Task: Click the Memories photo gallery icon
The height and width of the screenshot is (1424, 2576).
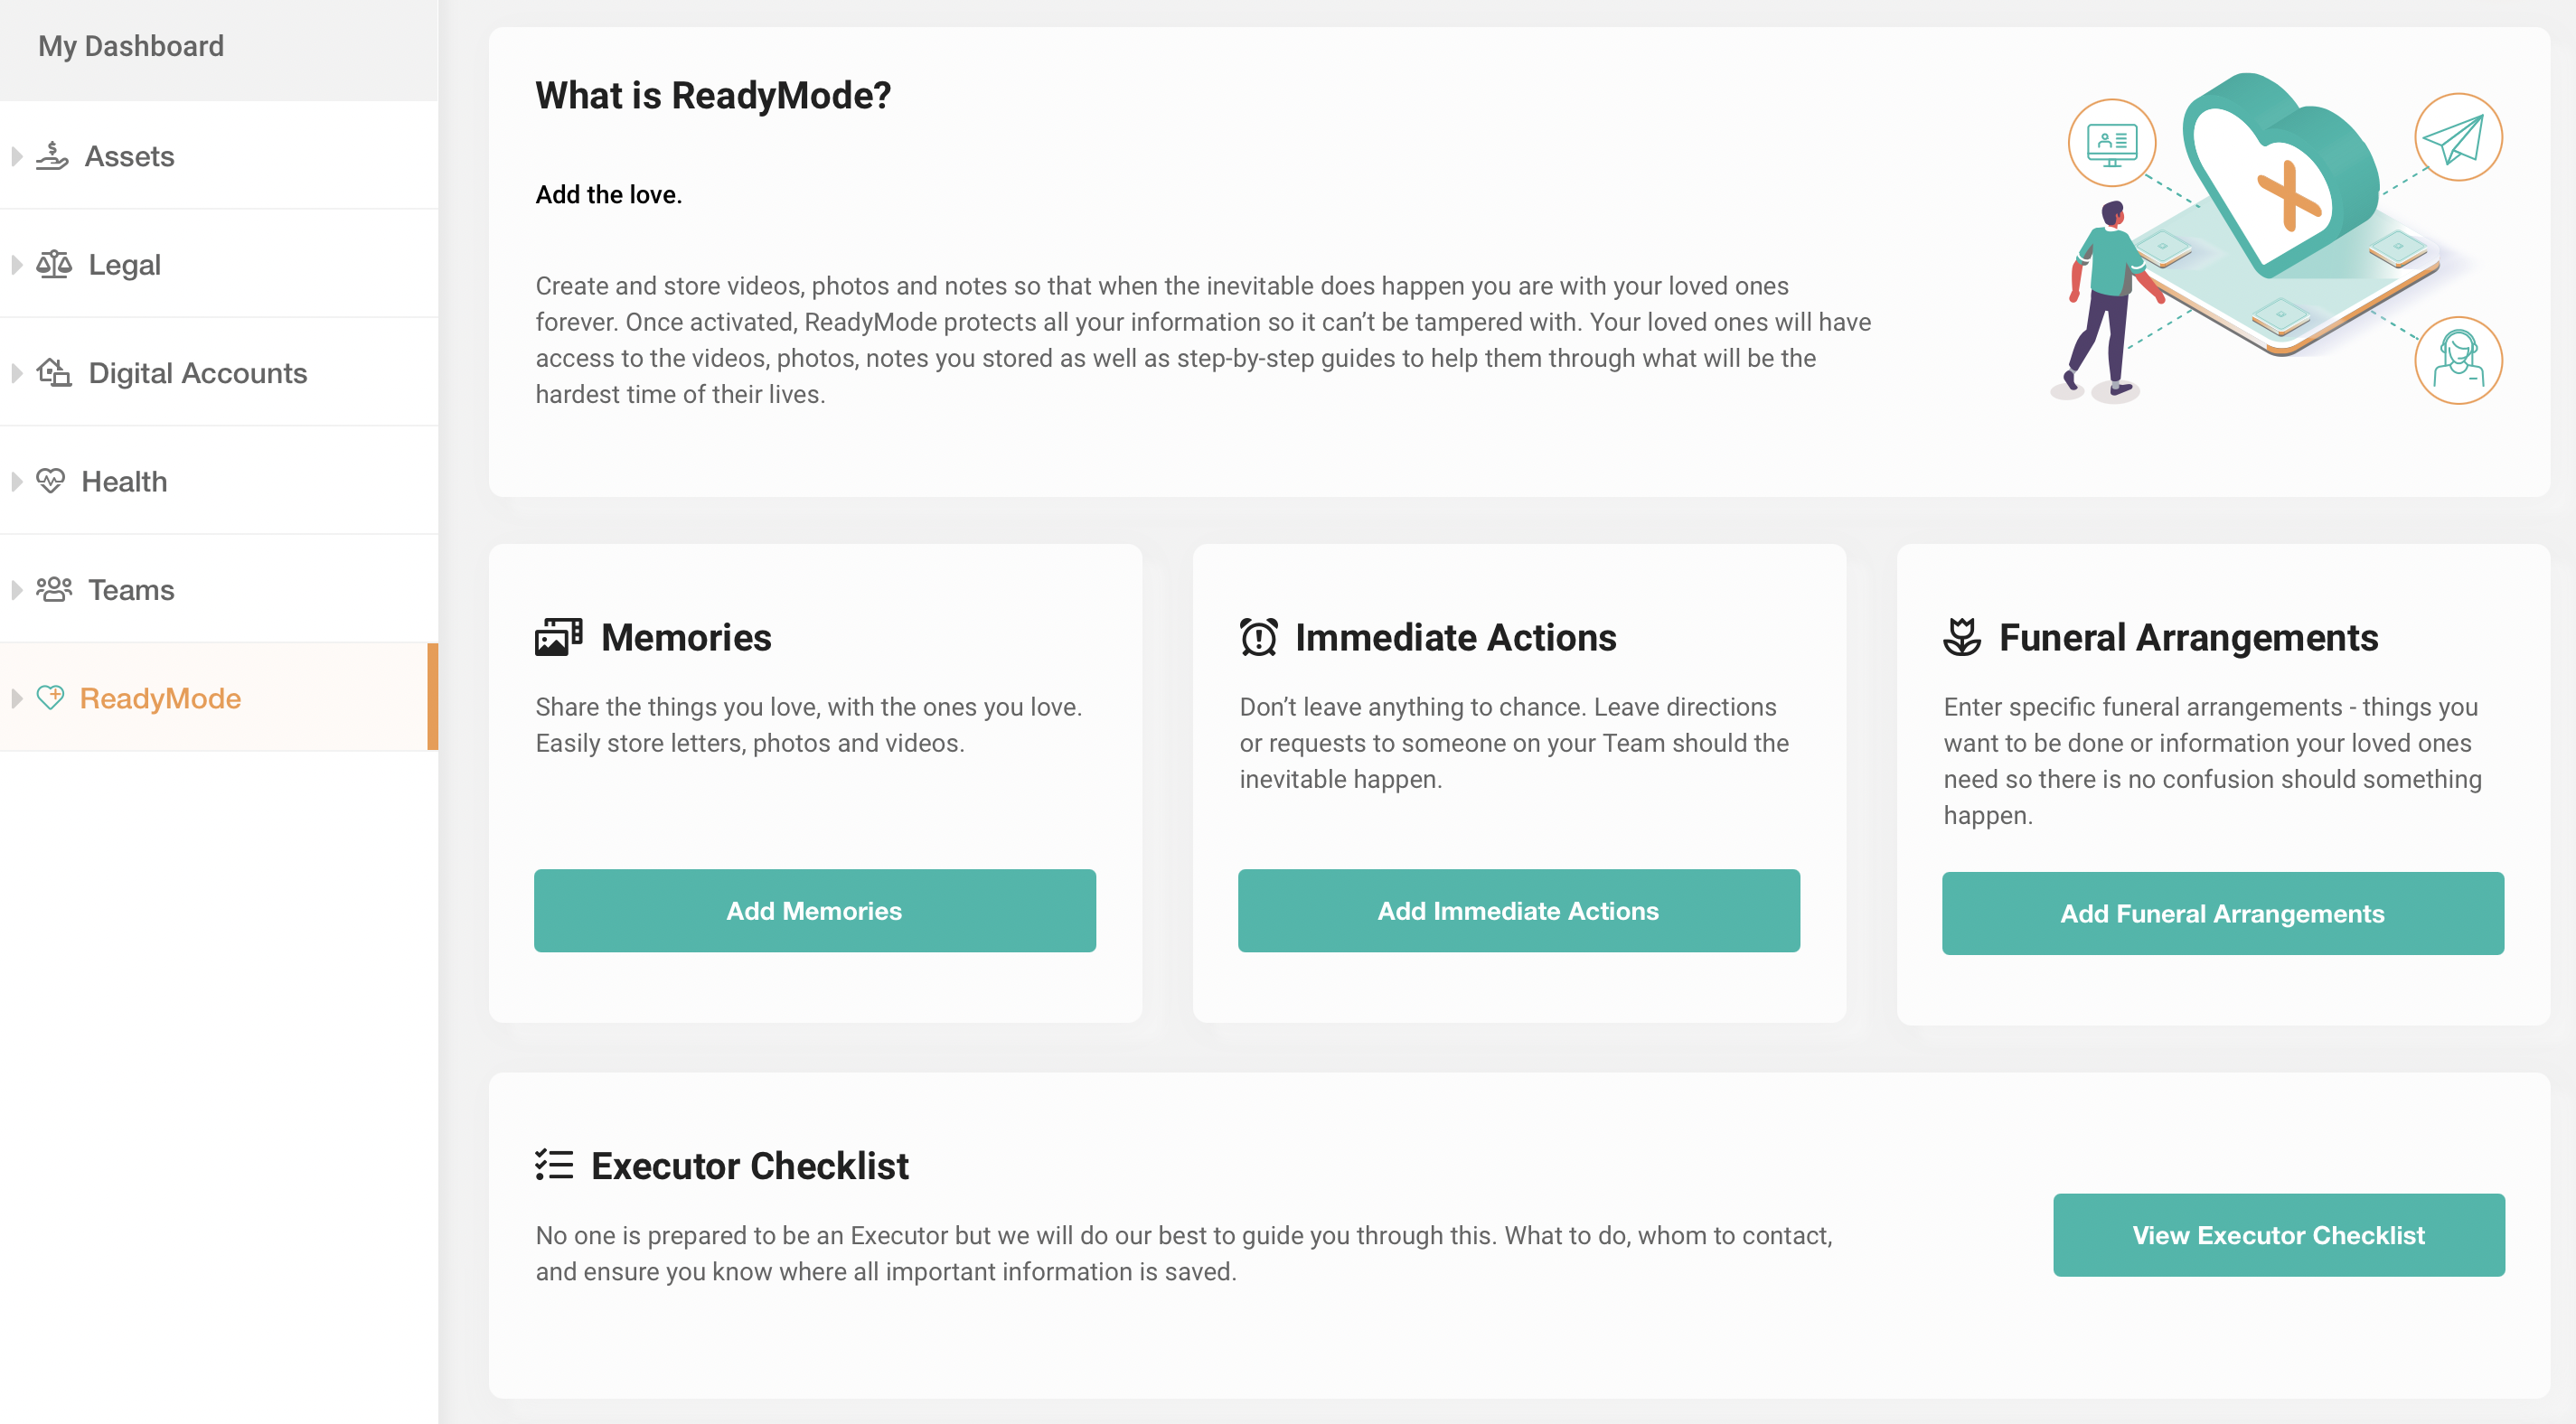Action: coord(558,638)
